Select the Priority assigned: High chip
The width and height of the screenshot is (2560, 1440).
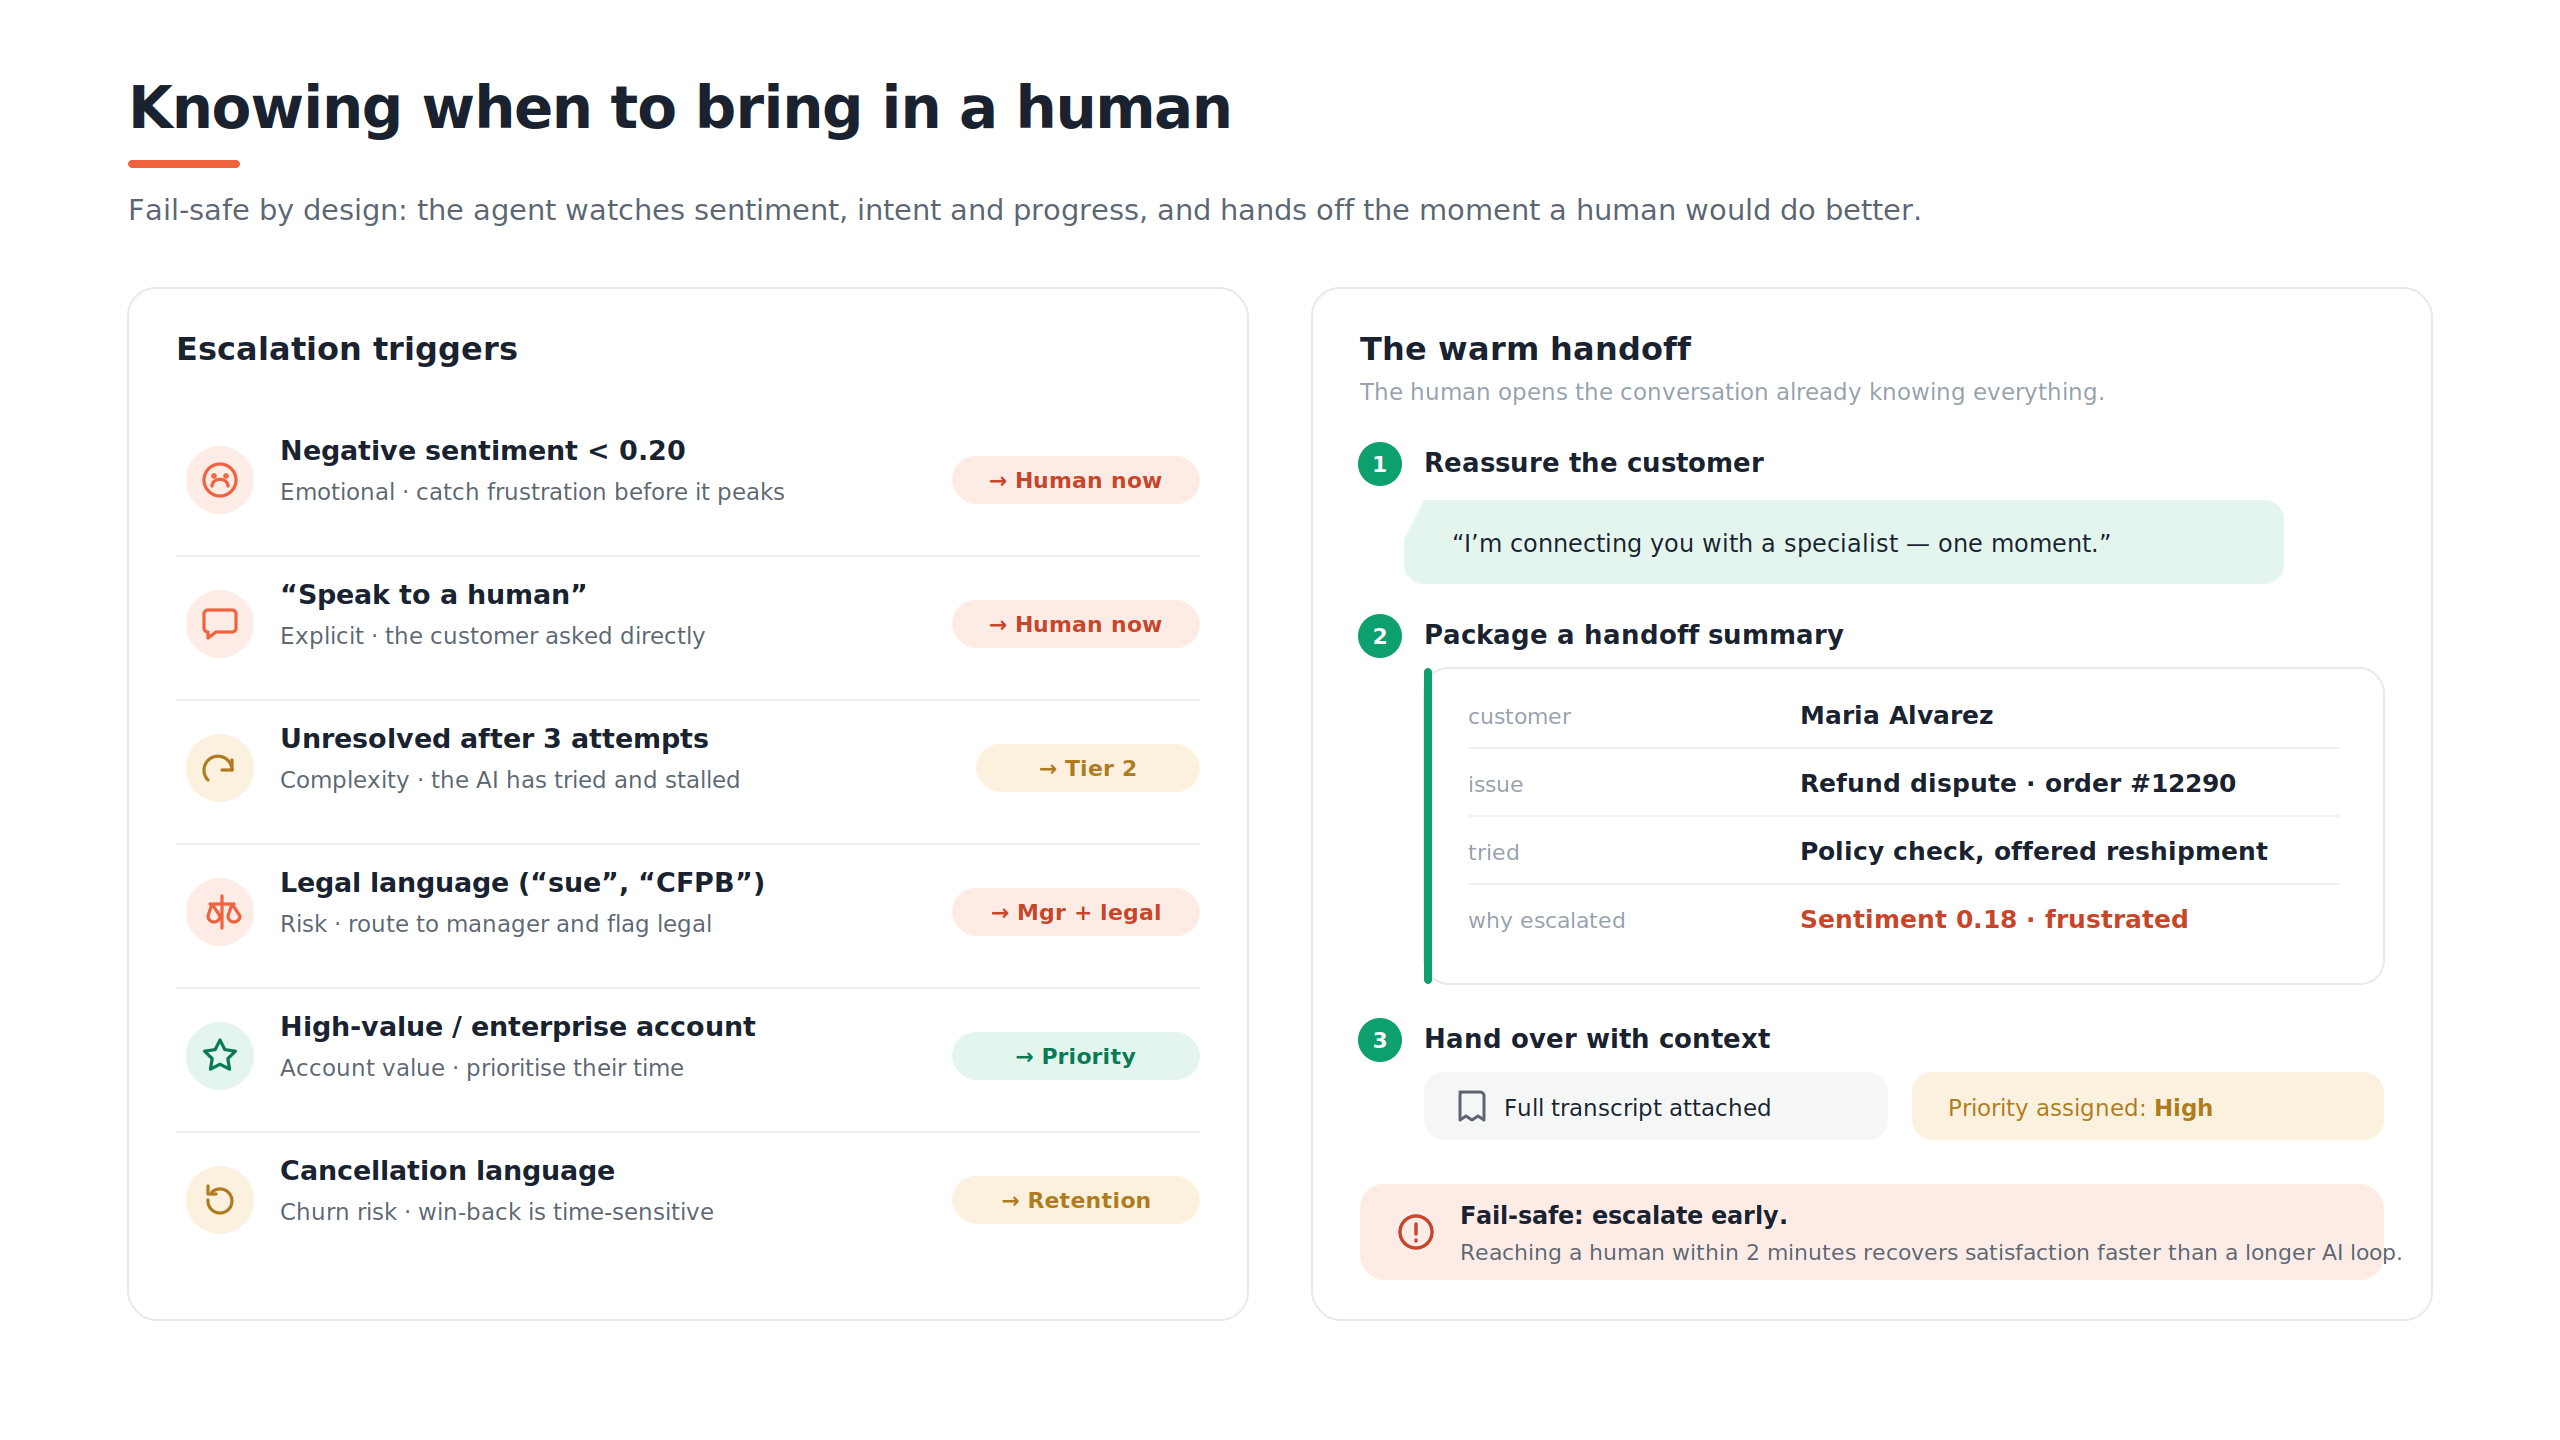coord(2148,1106)
